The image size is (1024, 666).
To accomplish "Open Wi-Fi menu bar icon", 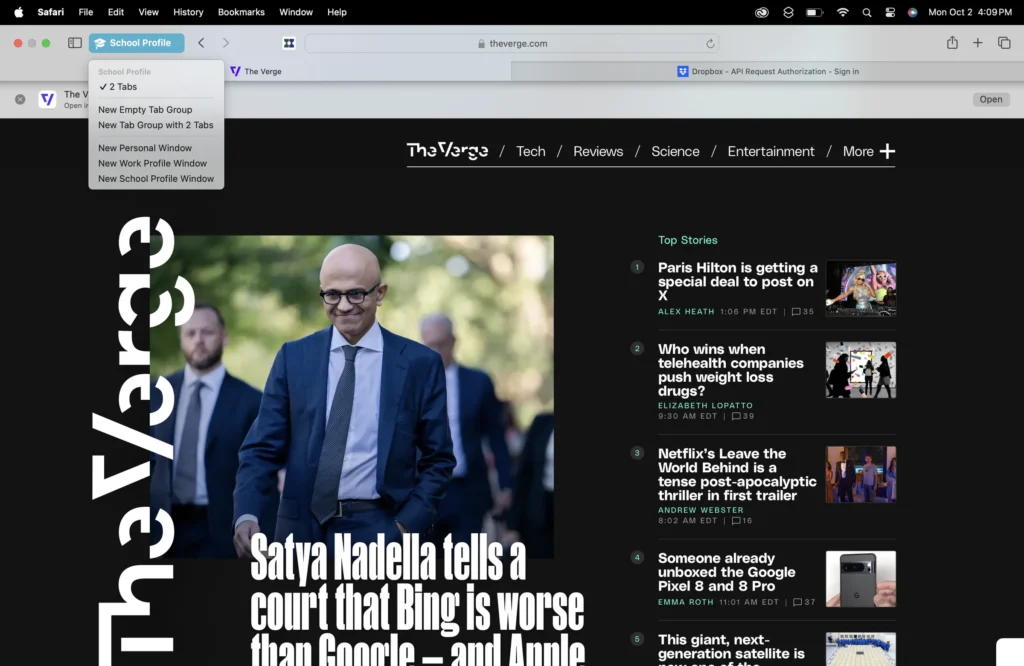I will [842, 12].
